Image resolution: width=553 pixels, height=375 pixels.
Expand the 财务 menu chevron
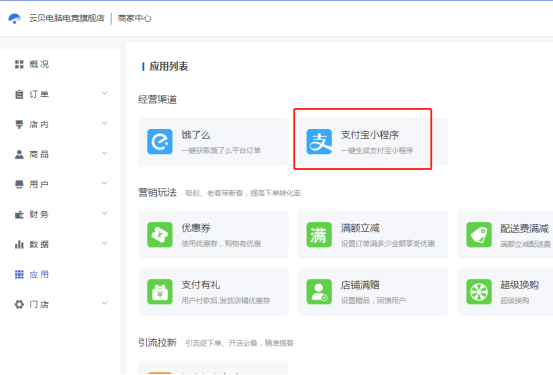click(105, 213)
